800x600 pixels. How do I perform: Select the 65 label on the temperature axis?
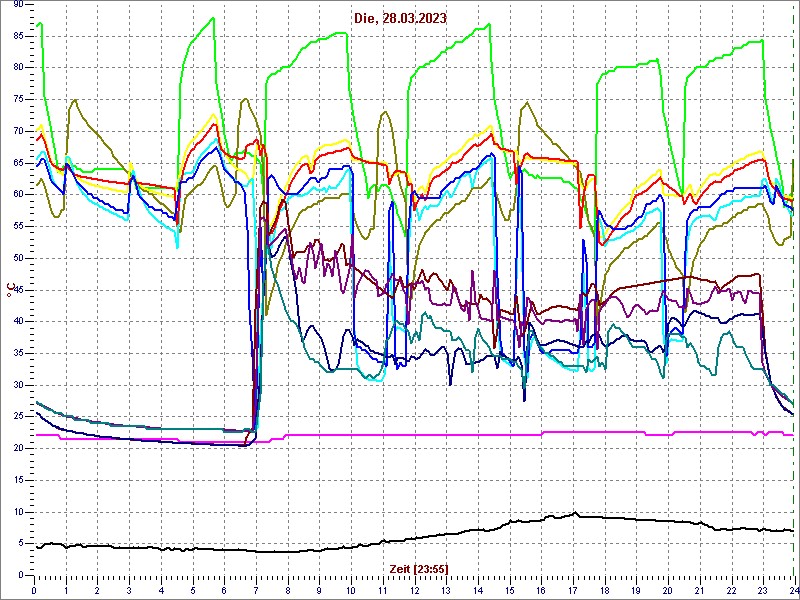coord(18,163)
